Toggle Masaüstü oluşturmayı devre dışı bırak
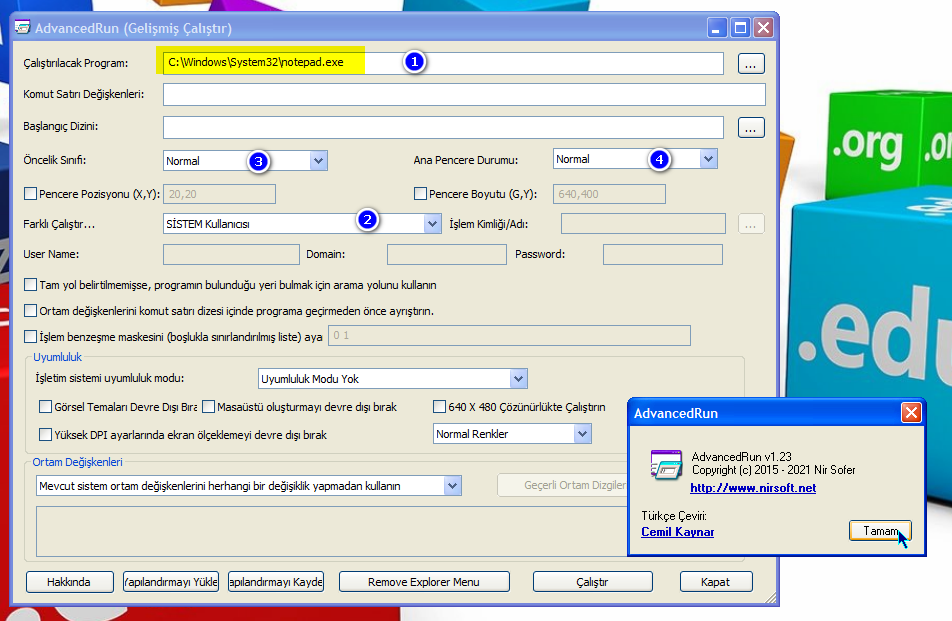The image size is (952, 621). point(208,407)
